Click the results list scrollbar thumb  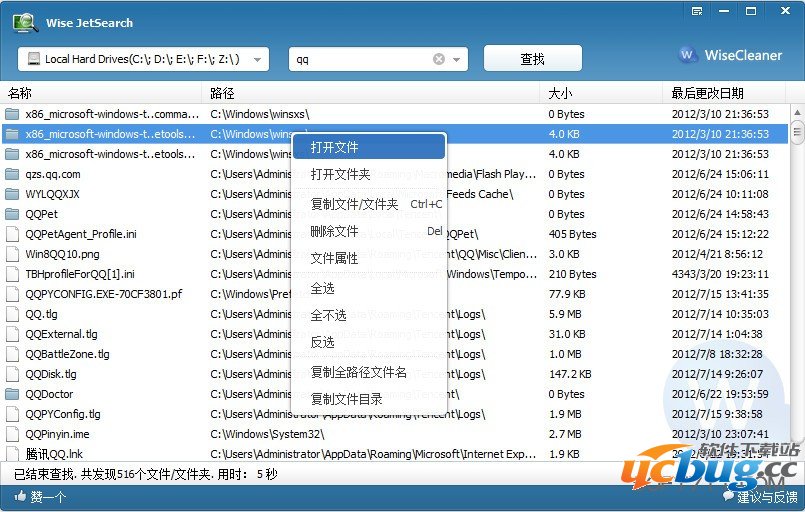coord(797,131)
